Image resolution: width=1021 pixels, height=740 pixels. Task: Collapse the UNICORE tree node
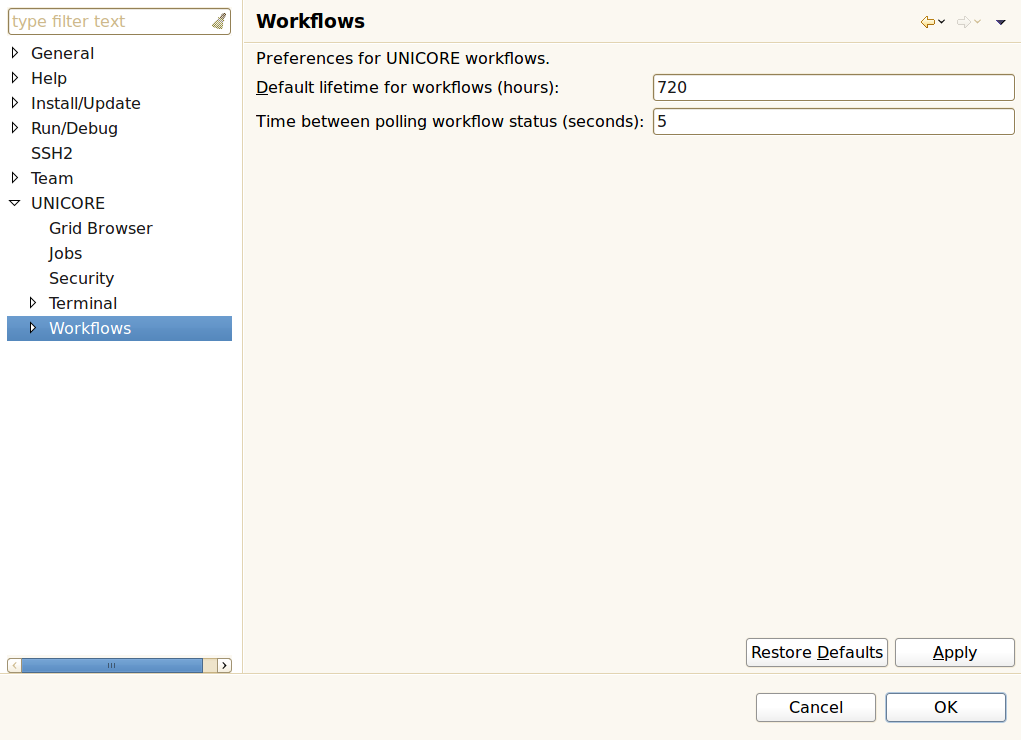pyautogui.click(x=15, y=203)
